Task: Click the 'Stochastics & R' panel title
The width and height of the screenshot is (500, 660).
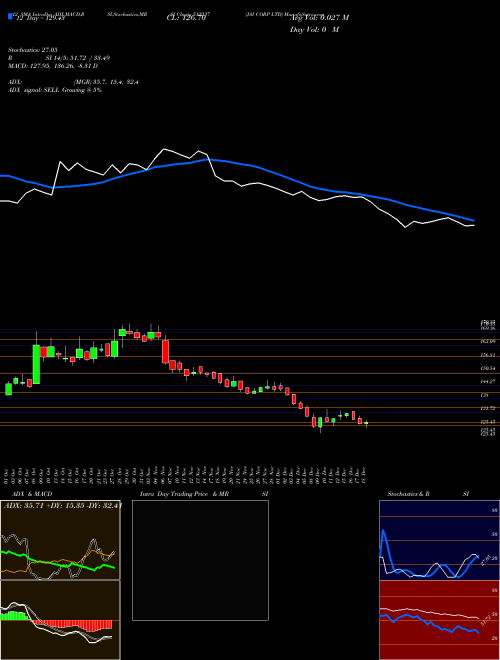Action: (408, 494)
